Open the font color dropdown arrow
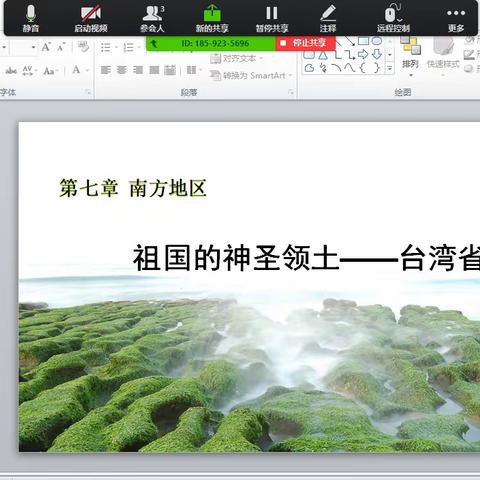 coord(87,70)
